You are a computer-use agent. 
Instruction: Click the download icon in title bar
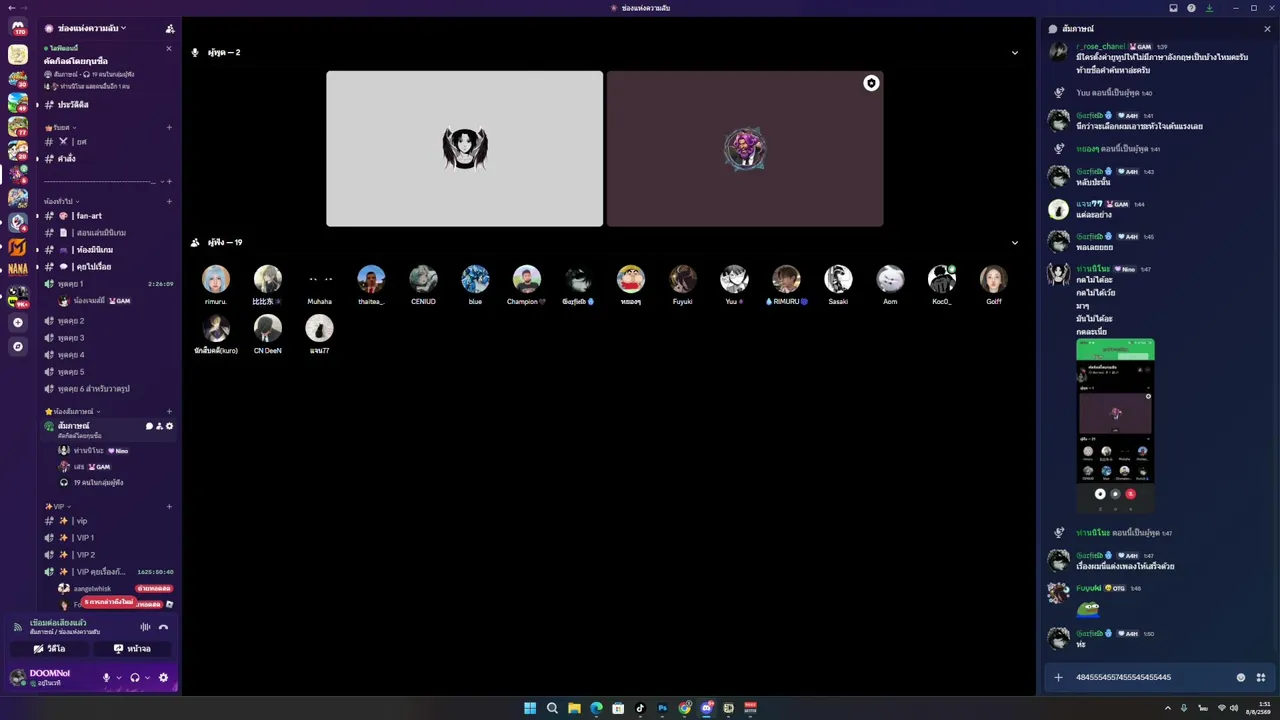coord(1209,8)
